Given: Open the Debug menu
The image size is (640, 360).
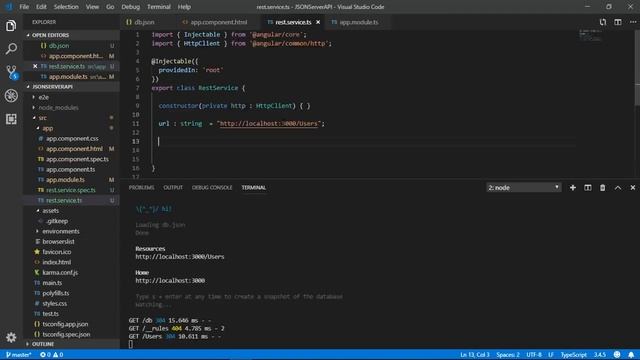Looking at the screenshot, I should click(131, 7).
